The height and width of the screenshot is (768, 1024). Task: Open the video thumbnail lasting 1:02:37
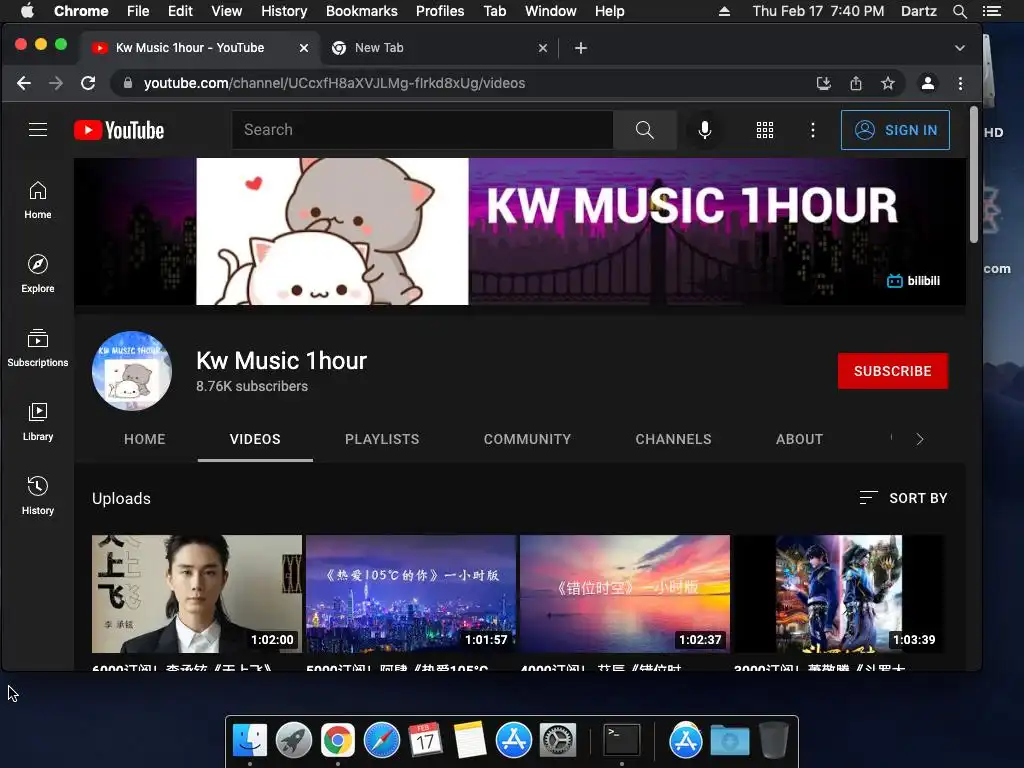click(625, 594)
